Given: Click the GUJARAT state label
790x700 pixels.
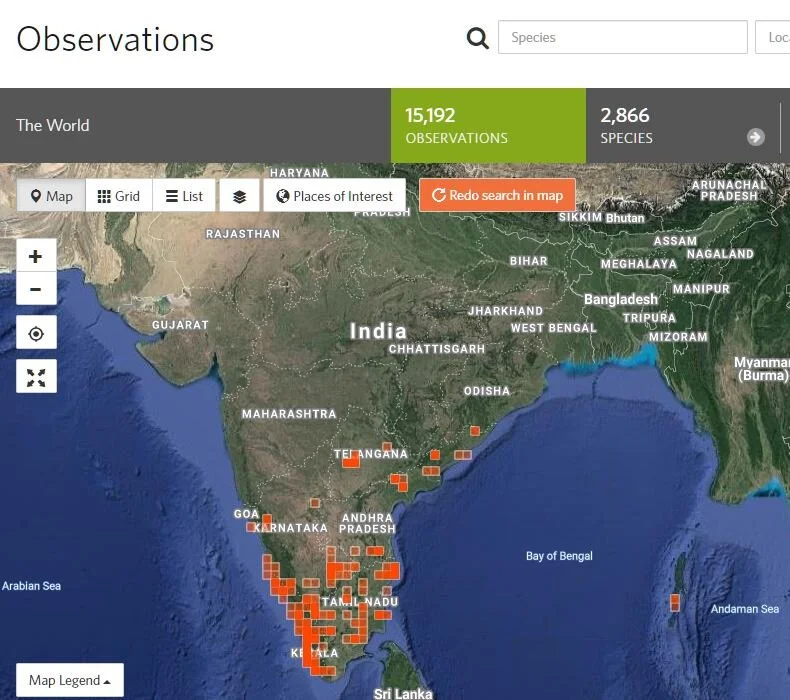Looking at the screenshot, I should [180, 325].
